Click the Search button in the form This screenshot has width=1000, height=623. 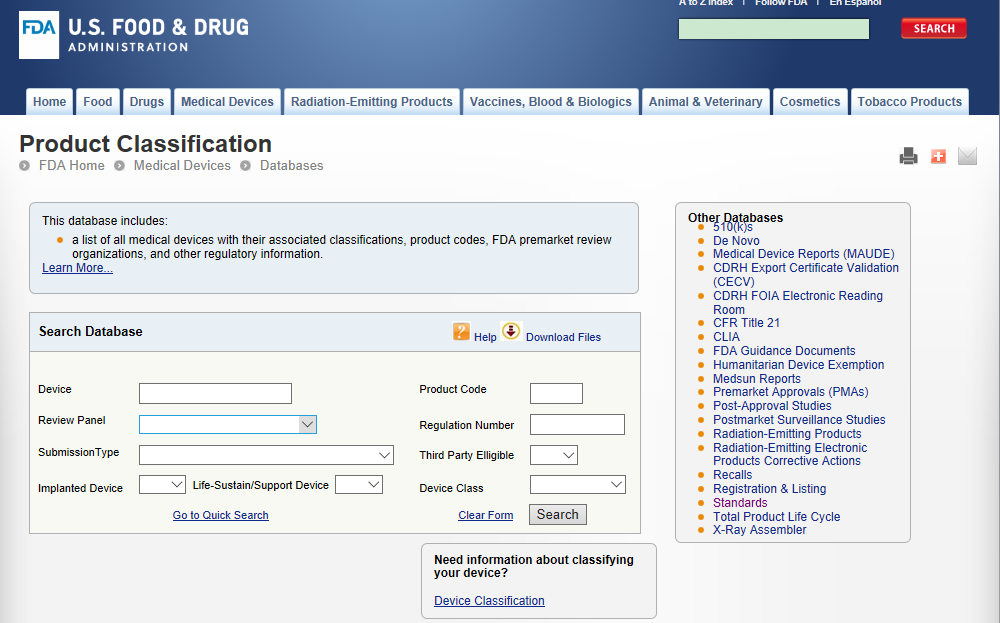[x=557, y=515]
